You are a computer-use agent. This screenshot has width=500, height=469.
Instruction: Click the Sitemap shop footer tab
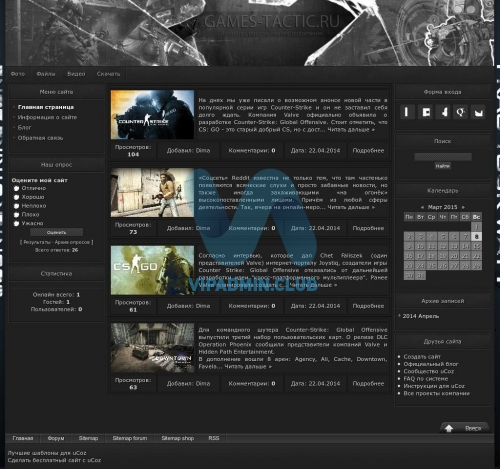(x=178, y=438)
